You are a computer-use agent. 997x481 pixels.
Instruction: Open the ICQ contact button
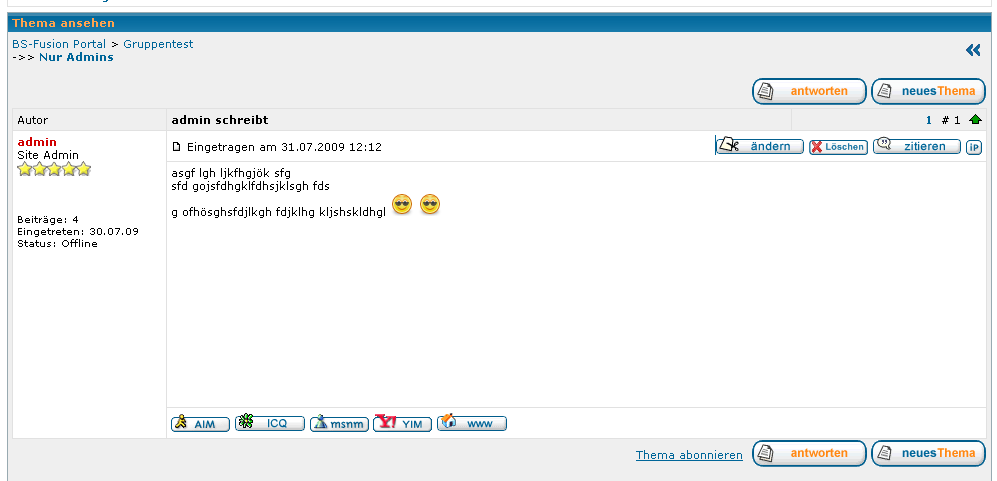[x=270, y=423]
